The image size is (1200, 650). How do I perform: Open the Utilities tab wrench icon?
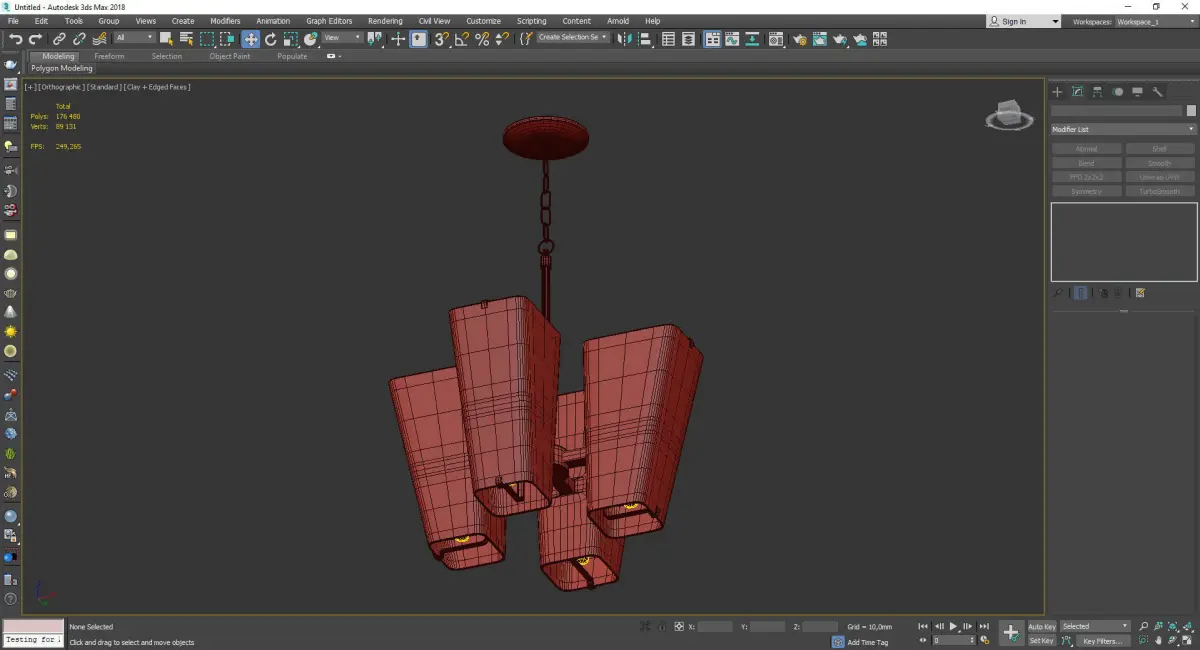1157,92
